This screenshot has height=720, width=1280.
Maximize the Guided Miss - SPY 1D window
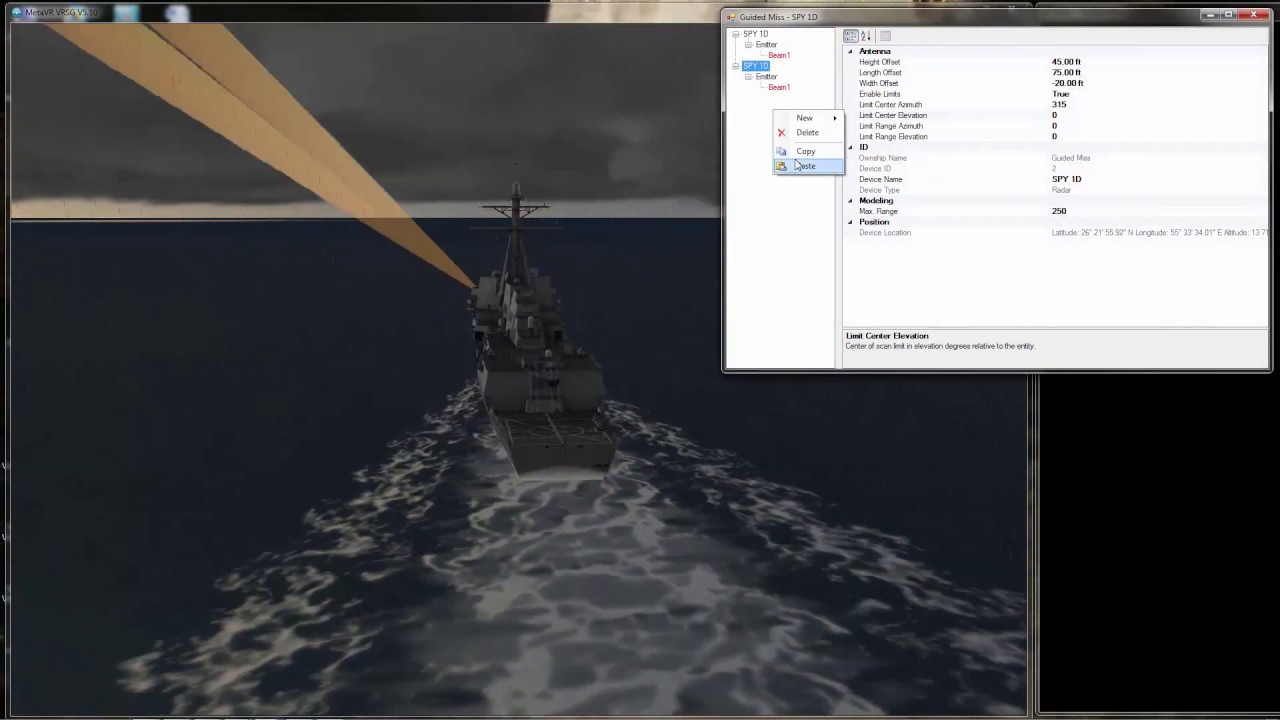pos(1229,15)
